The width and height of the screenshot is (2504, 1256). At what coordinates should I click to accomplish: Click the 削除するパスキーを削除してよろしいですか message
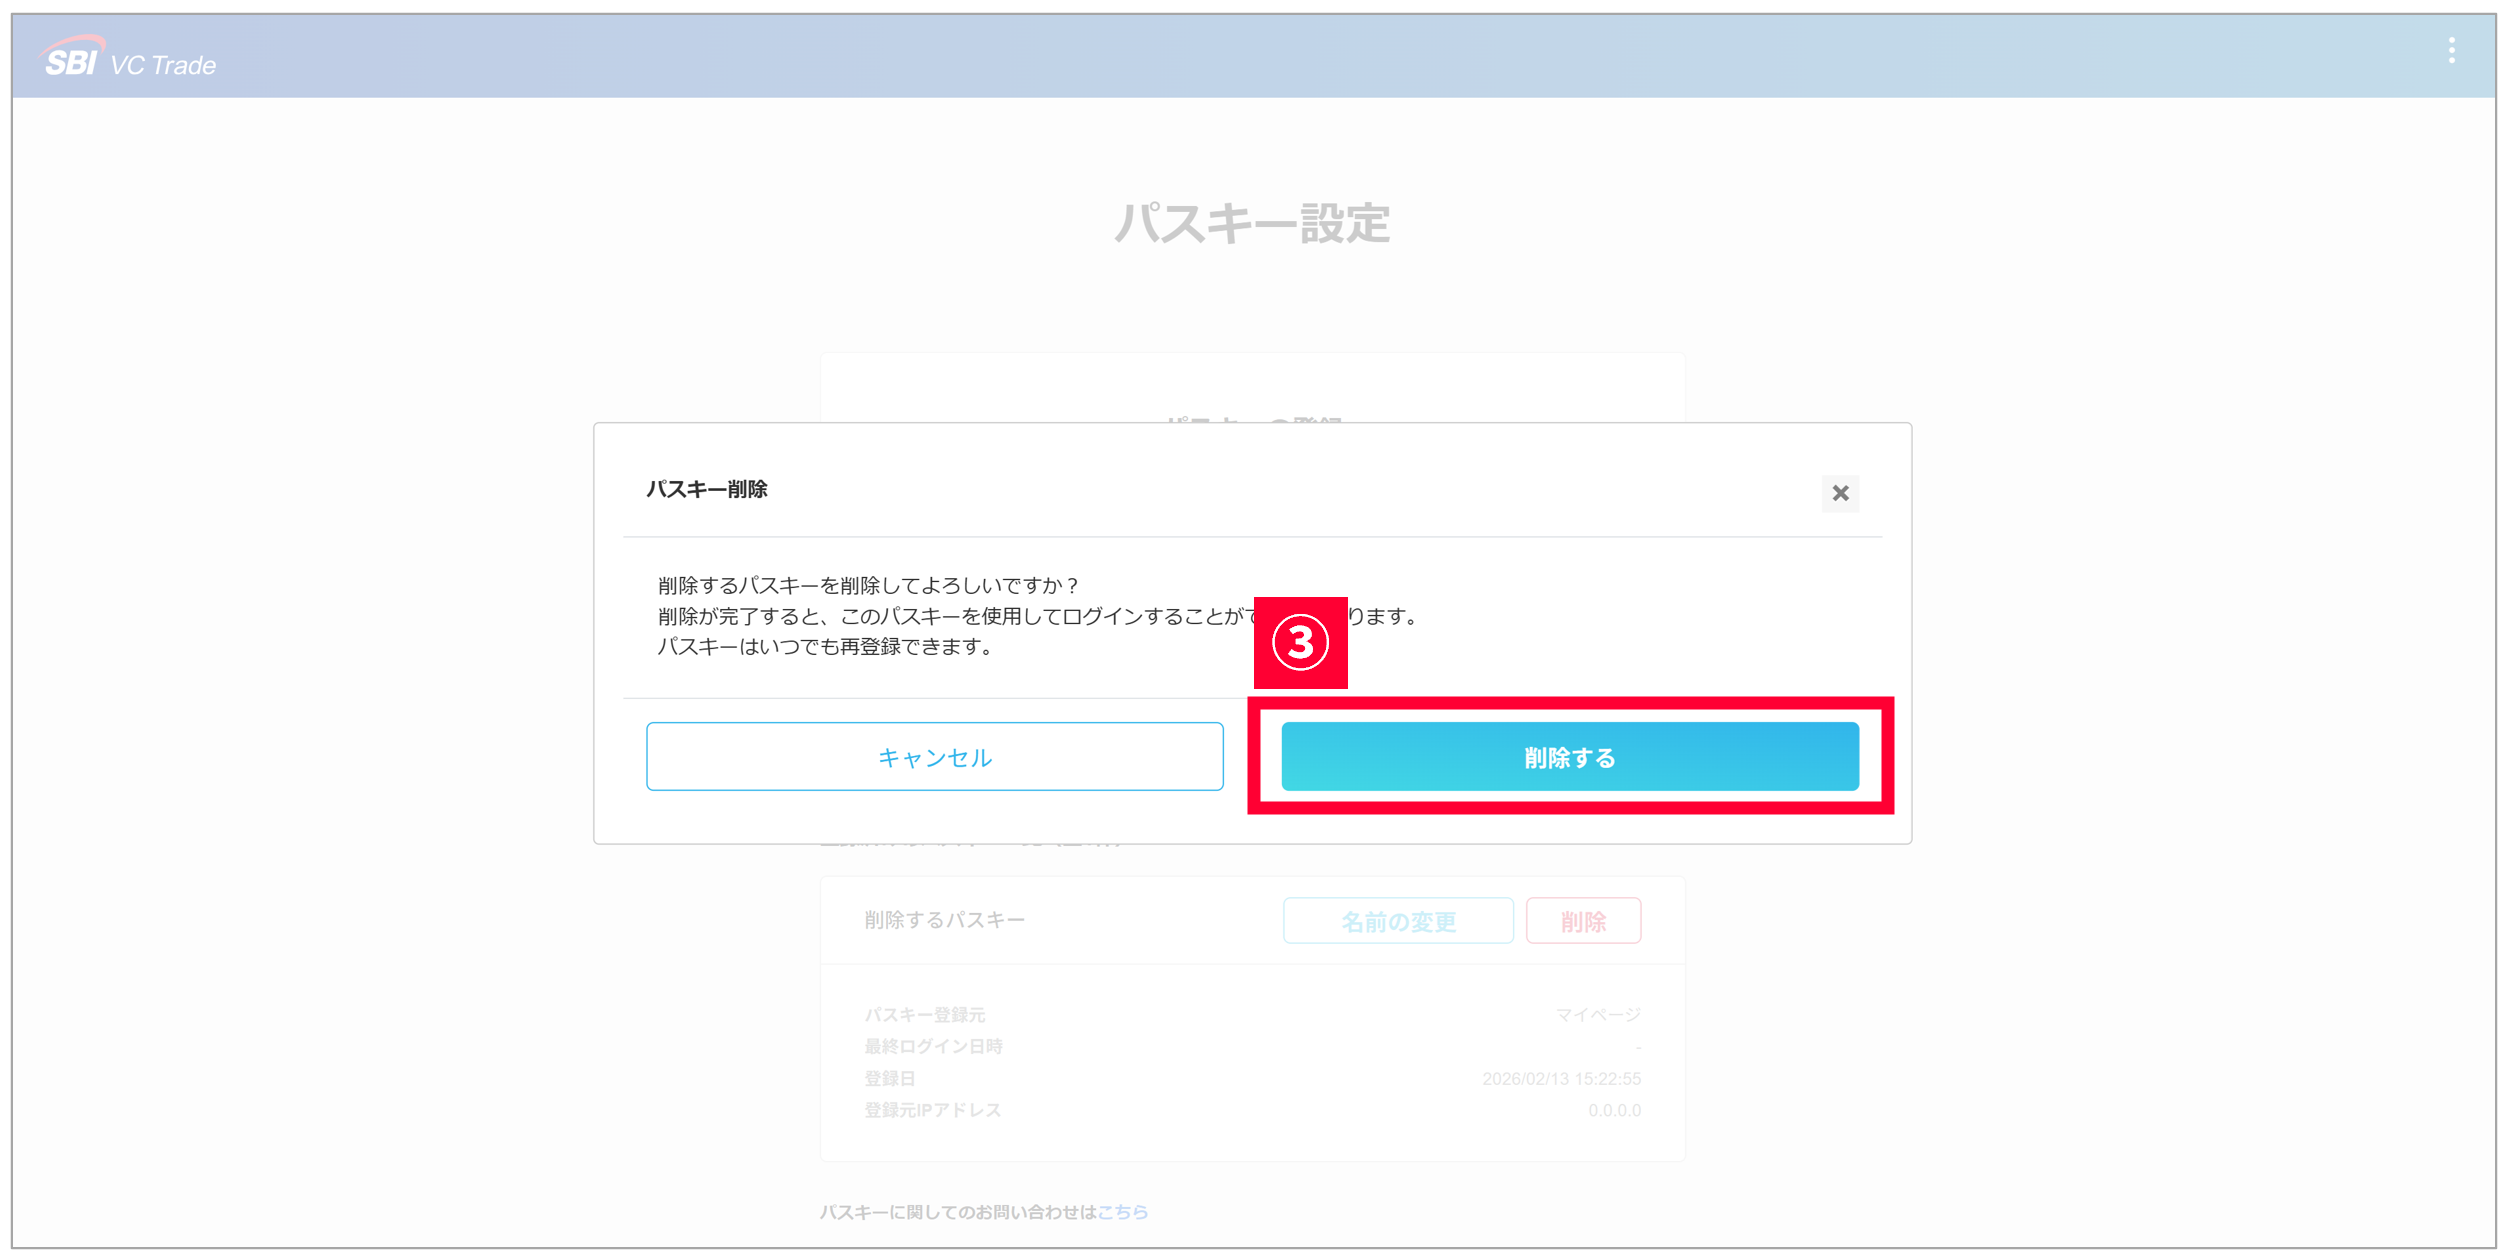(868, 585)
